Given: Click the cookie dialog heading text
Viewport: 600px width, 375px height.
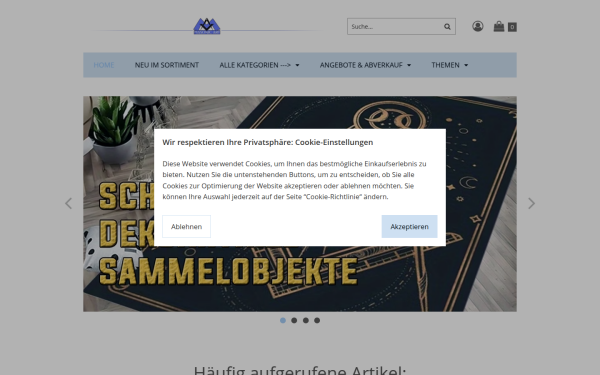Looking at the screenshot, I should tap(267, 142).
